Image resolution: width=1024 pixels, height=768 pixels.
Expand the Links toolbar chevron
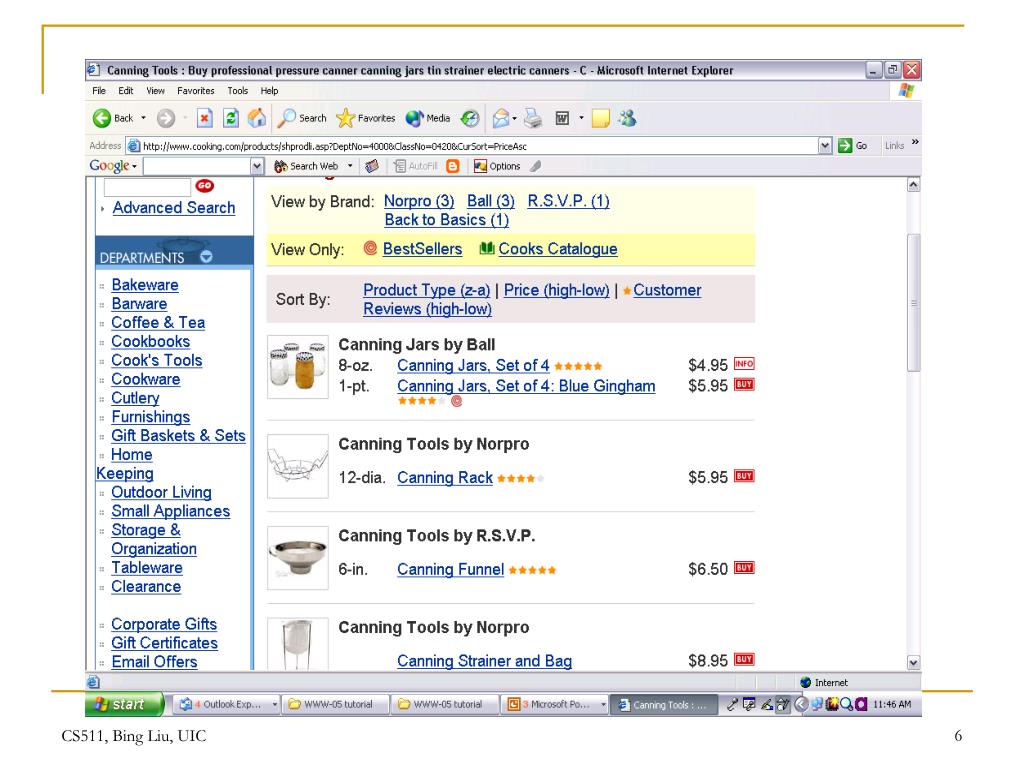[x=915, y=142]
